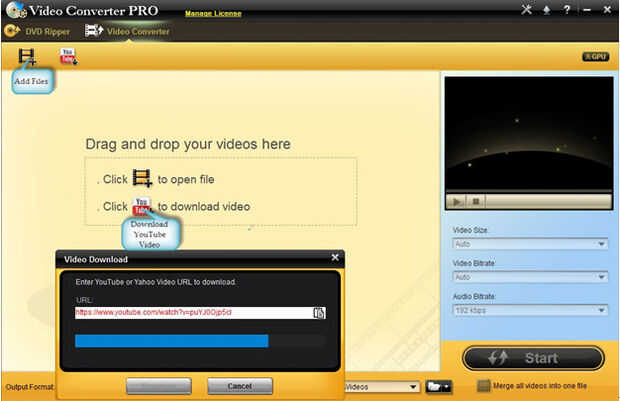Toggle the GPU acceleration badge

(x=595, y=57)
